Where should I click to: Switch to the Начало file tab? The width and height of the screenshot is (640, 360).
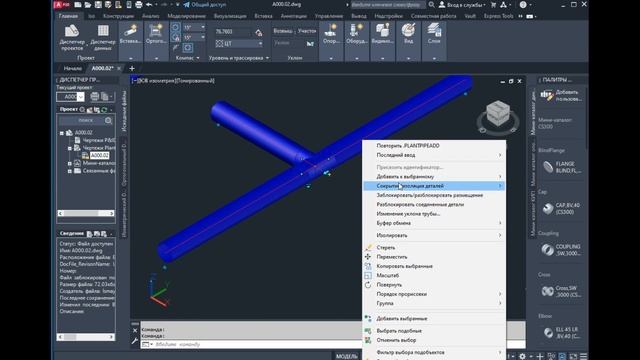[x=72, y=69]
